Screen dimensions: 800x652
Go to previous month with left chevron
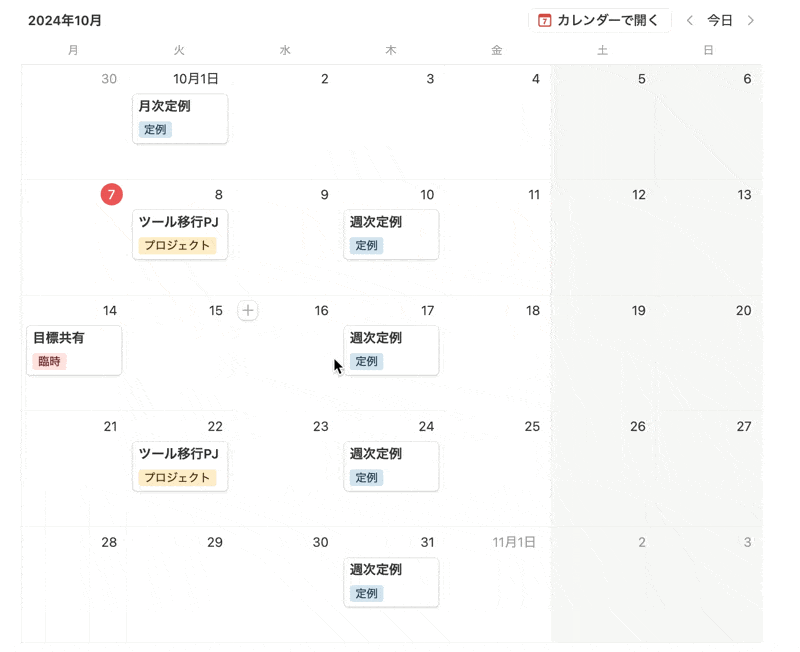coord(689,20)
